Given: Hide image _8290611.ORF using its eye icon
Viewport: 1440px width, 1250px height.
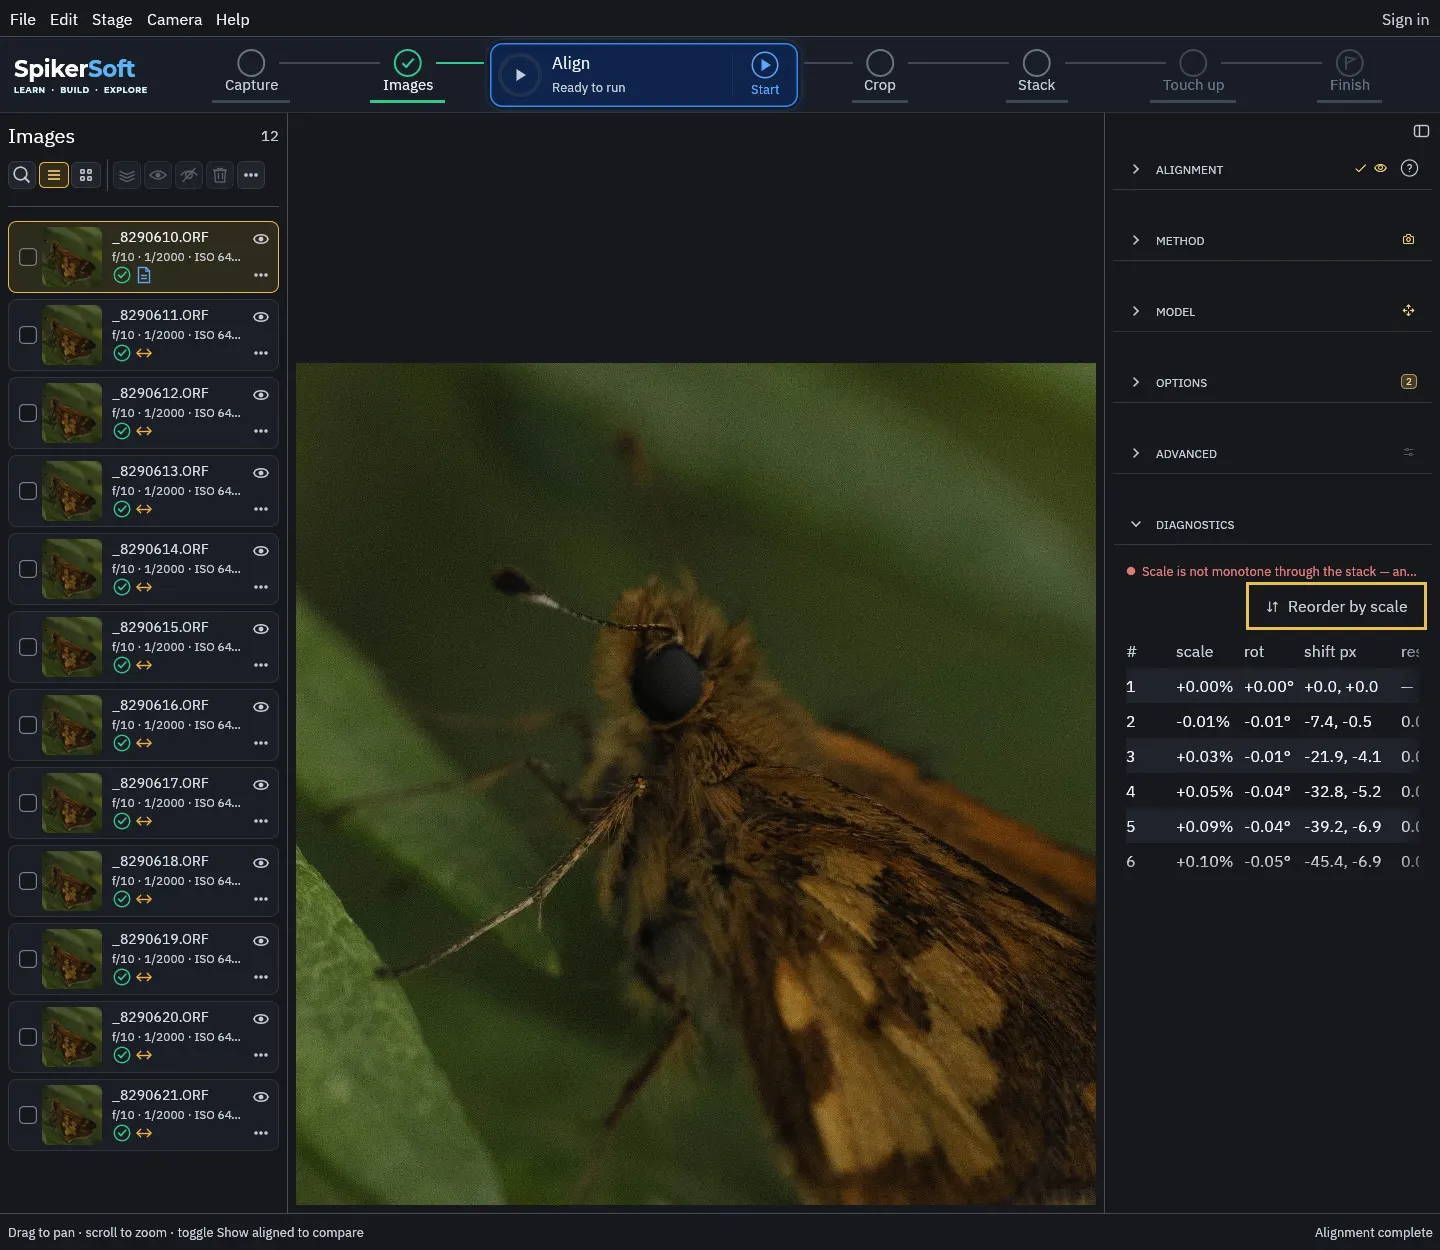Looking at the screenshot, I should (261, 317).
